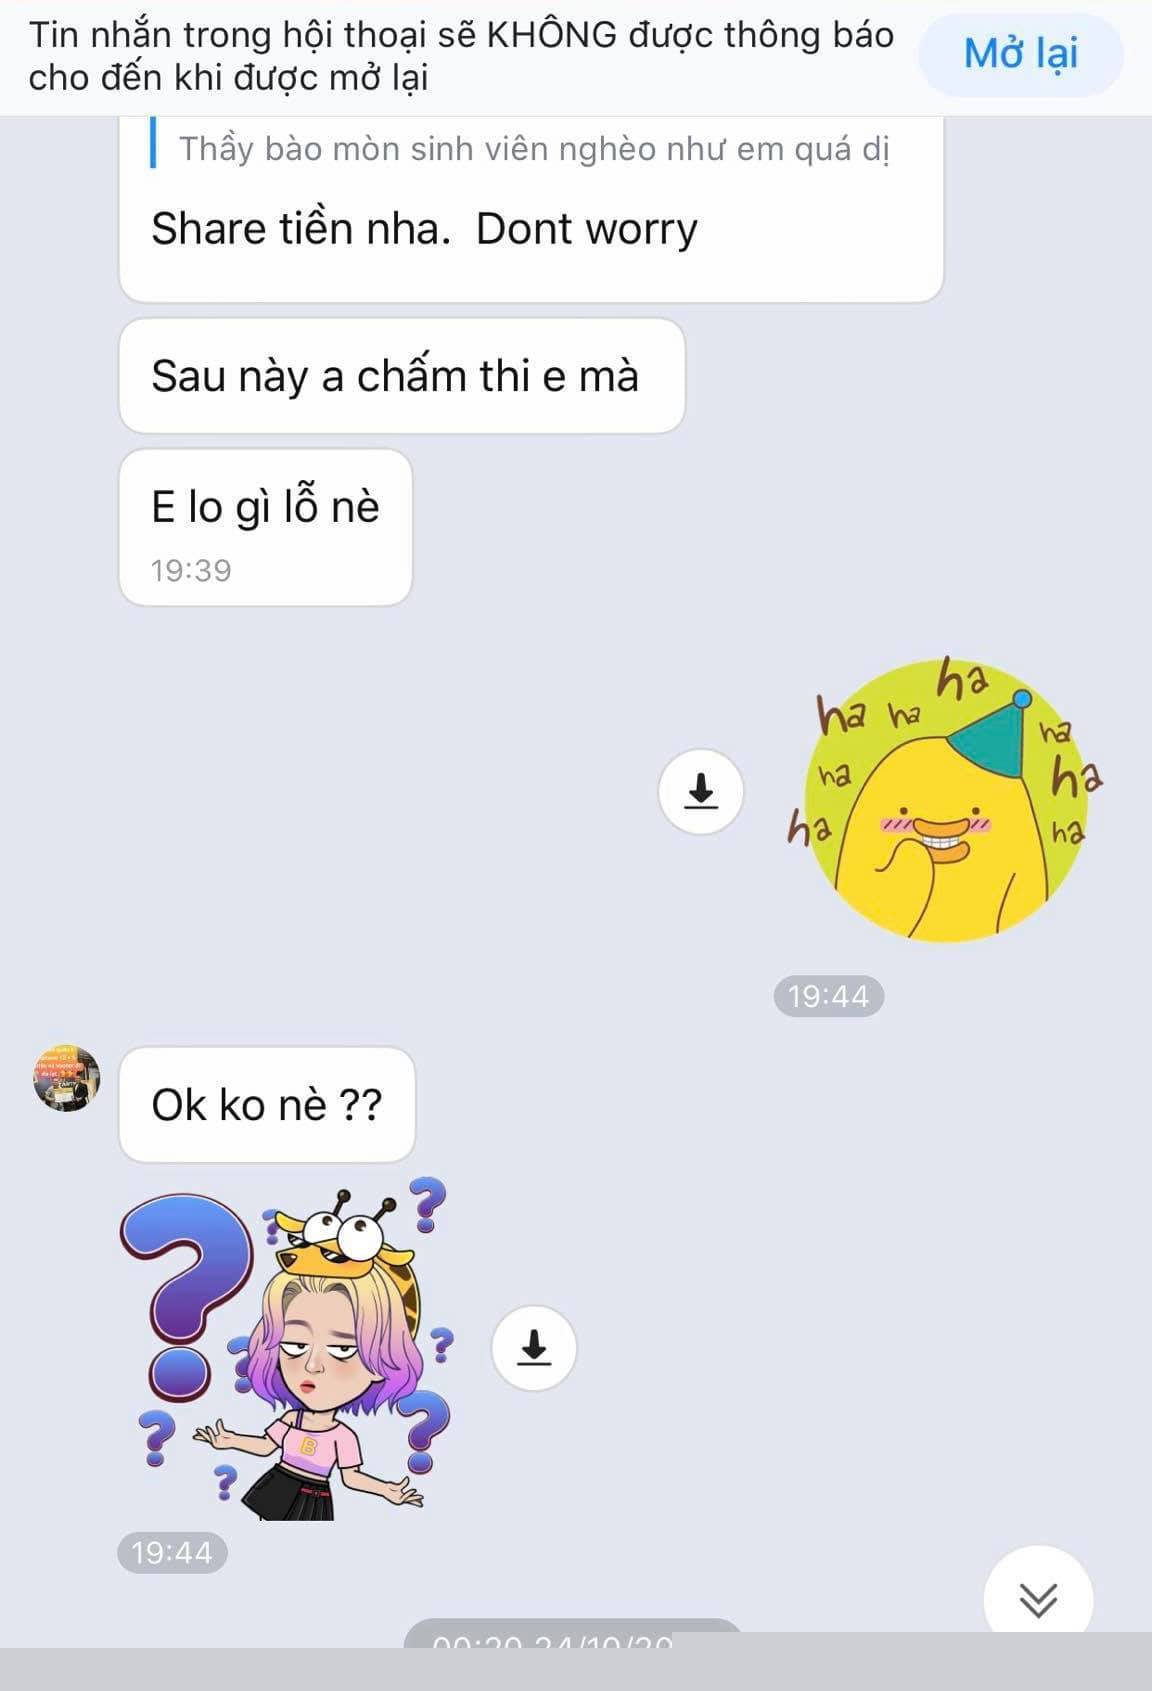
Task: Tap the Mở lại button
Action: [1020, 55]
